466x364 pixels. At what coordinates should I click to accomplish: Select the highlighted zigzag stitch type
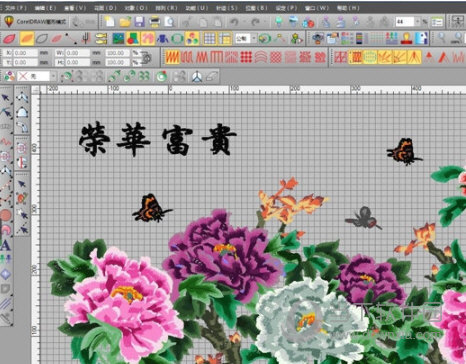tap(172, 57)
